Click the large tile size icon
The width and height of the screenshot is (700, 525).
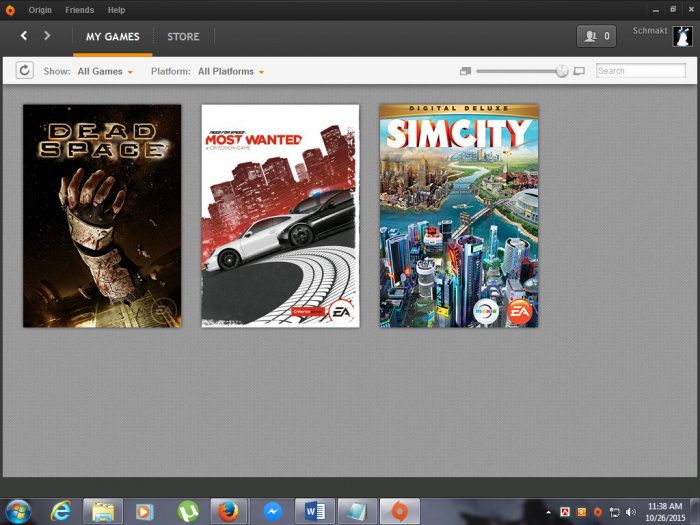(x=579, y=71)
